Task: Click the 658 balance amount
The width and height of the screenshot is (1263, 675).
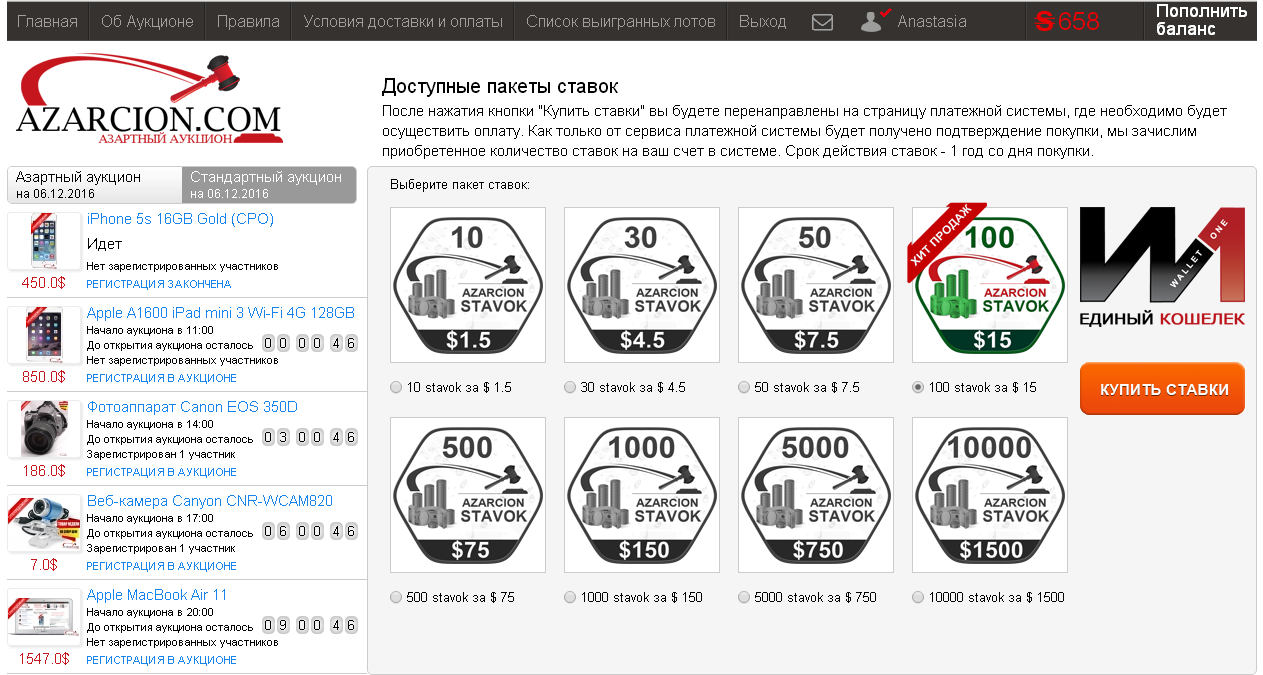Action: click(1079, 21)
